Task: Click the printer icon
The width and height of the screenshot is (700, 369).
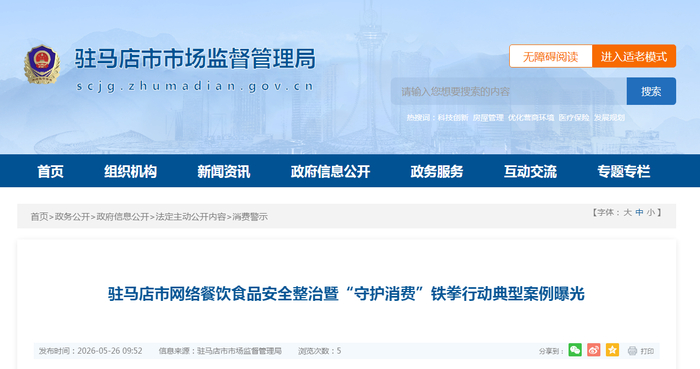Action: [x=632, y=351]
